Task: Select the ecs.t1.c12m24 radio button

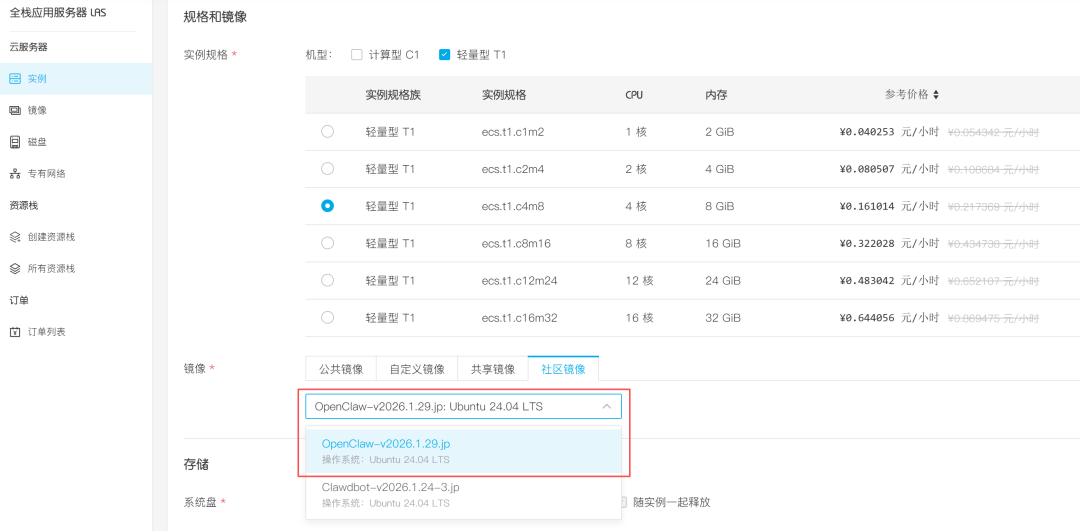Action: click(x=328, y=280)
